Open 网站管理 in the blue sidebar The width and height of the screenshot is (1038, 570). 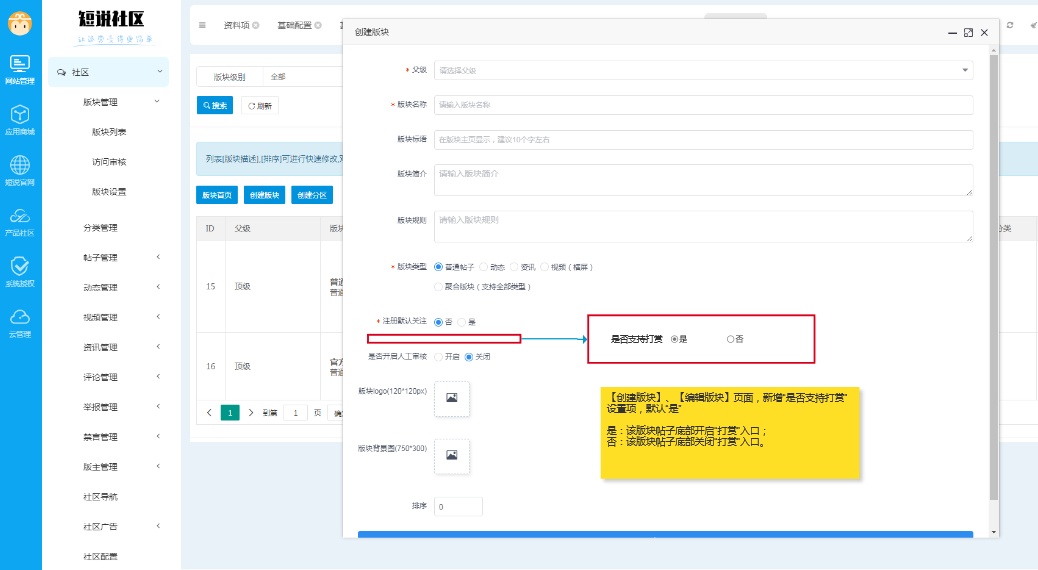[x=20, y=70]
